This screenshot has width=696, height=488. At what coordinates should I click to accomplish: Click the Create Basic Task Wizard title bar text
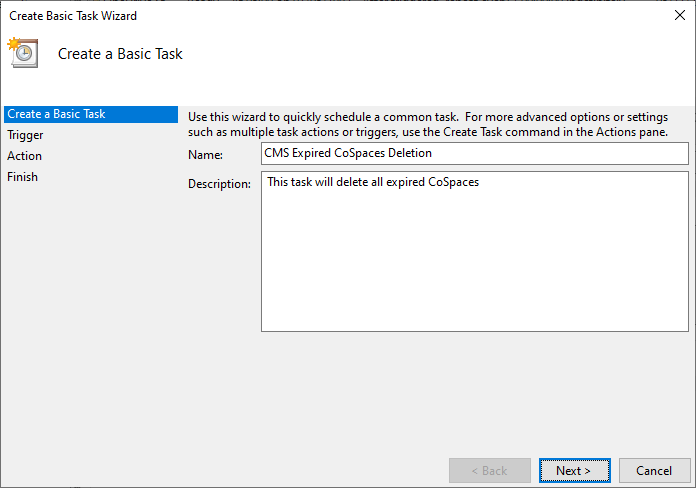click(x=73, y=16)
